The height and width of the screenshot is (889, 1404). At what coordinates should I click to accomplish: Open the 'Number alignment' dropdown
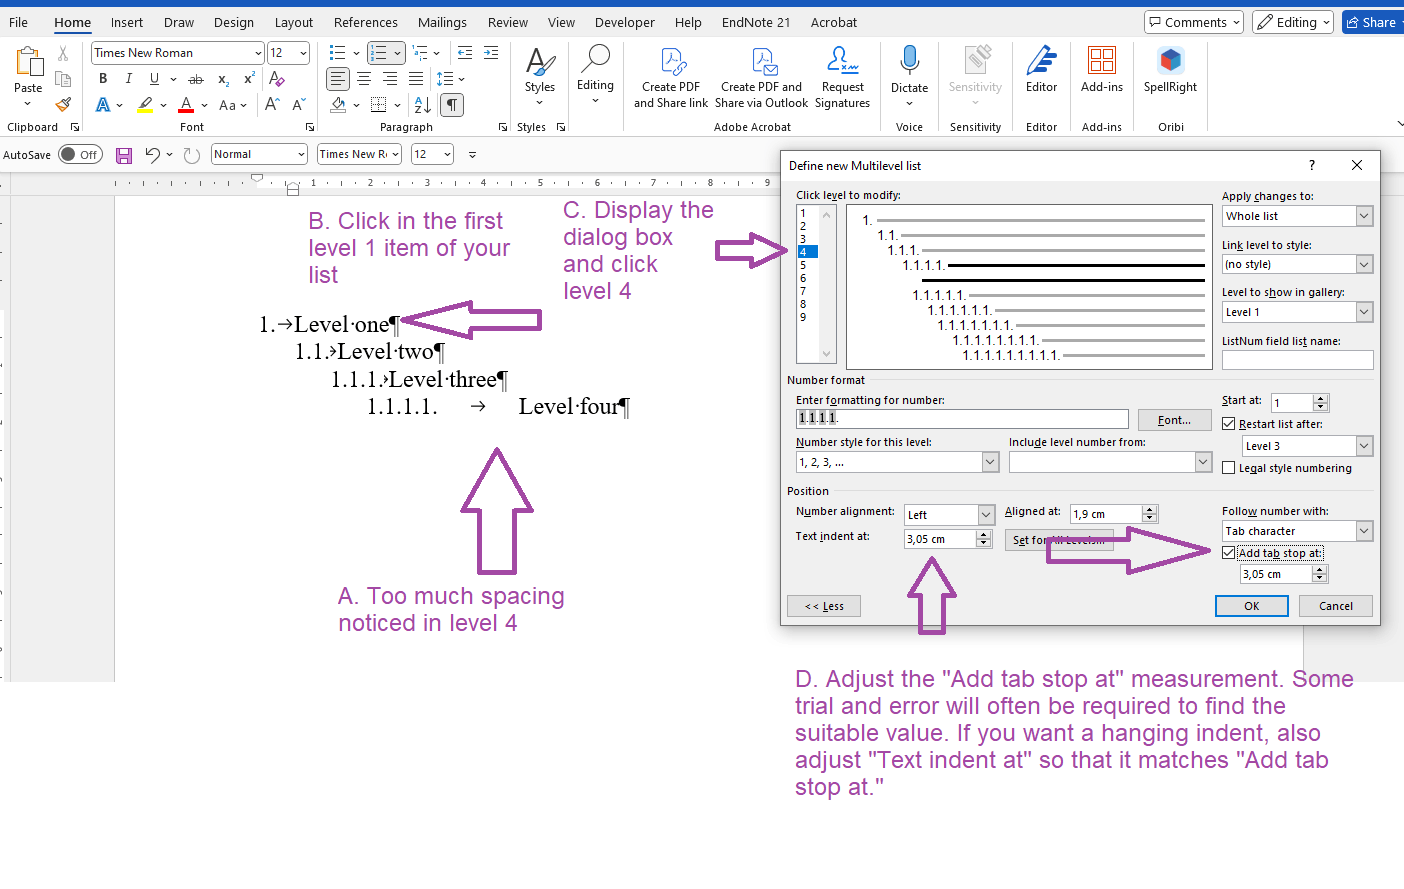(986, 515)
